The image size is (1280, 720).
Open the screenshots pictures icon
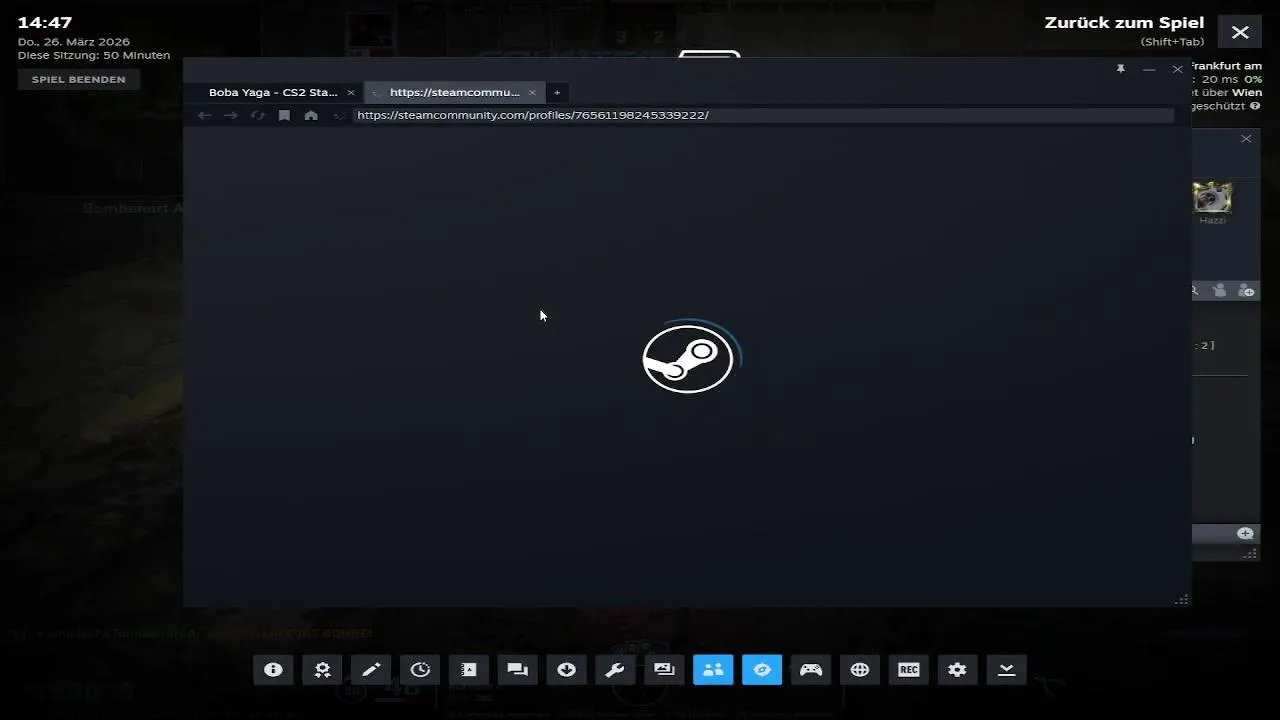(x=664, y=670)
